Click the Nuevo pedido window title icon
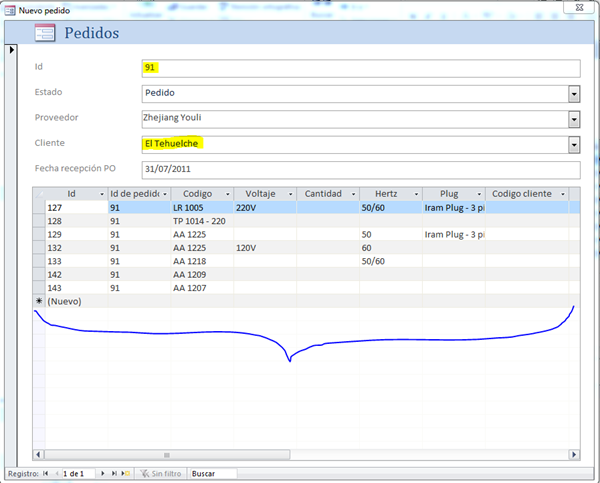This screenshot has height=483, width=600. click(x=10, y=8)
